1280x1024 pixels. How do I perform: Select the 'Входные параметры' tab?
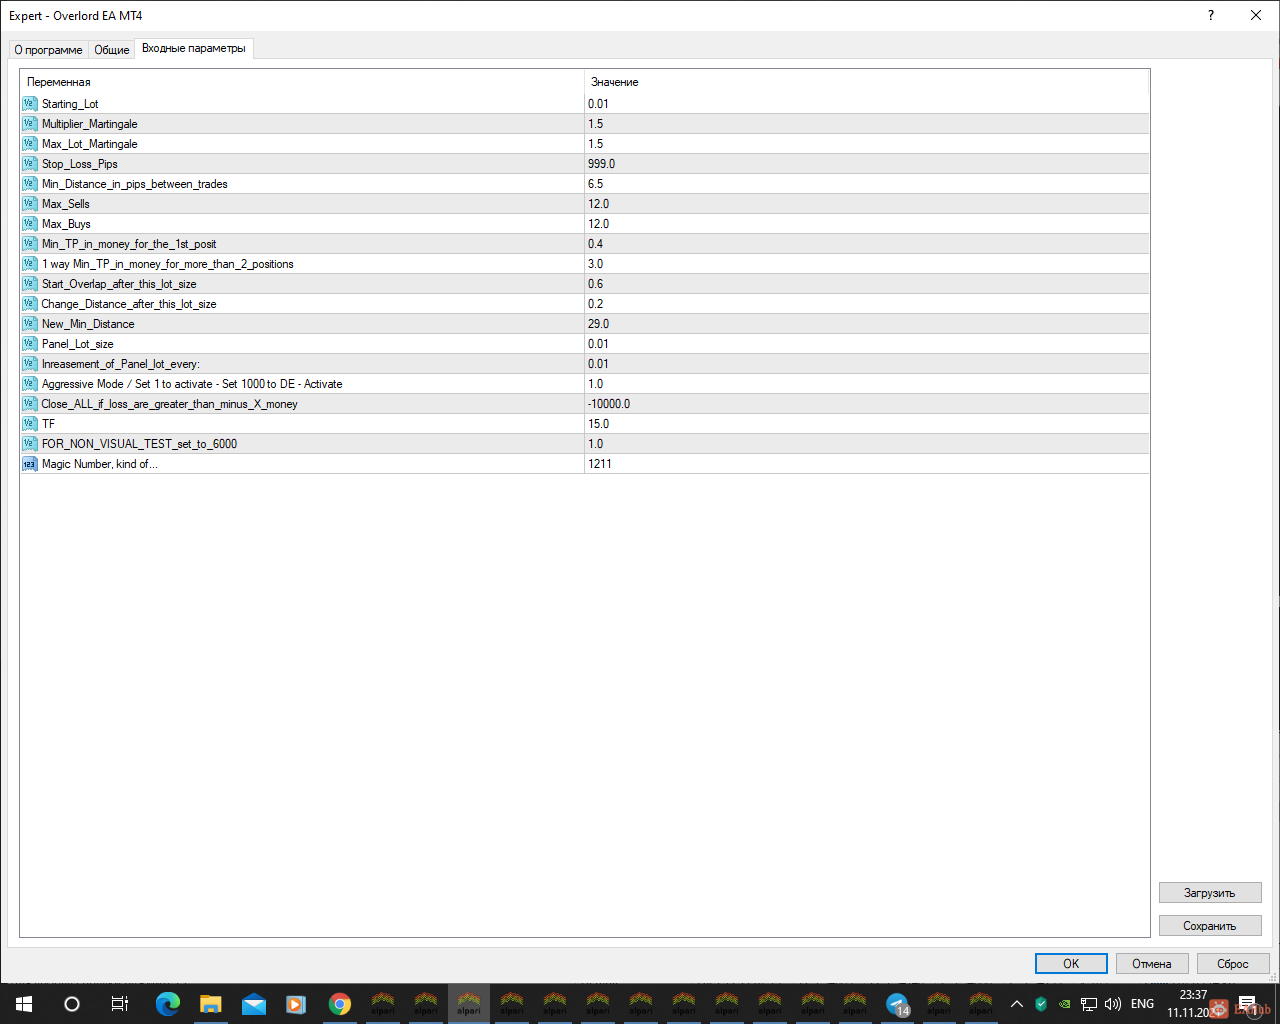[x=194, y=48]
